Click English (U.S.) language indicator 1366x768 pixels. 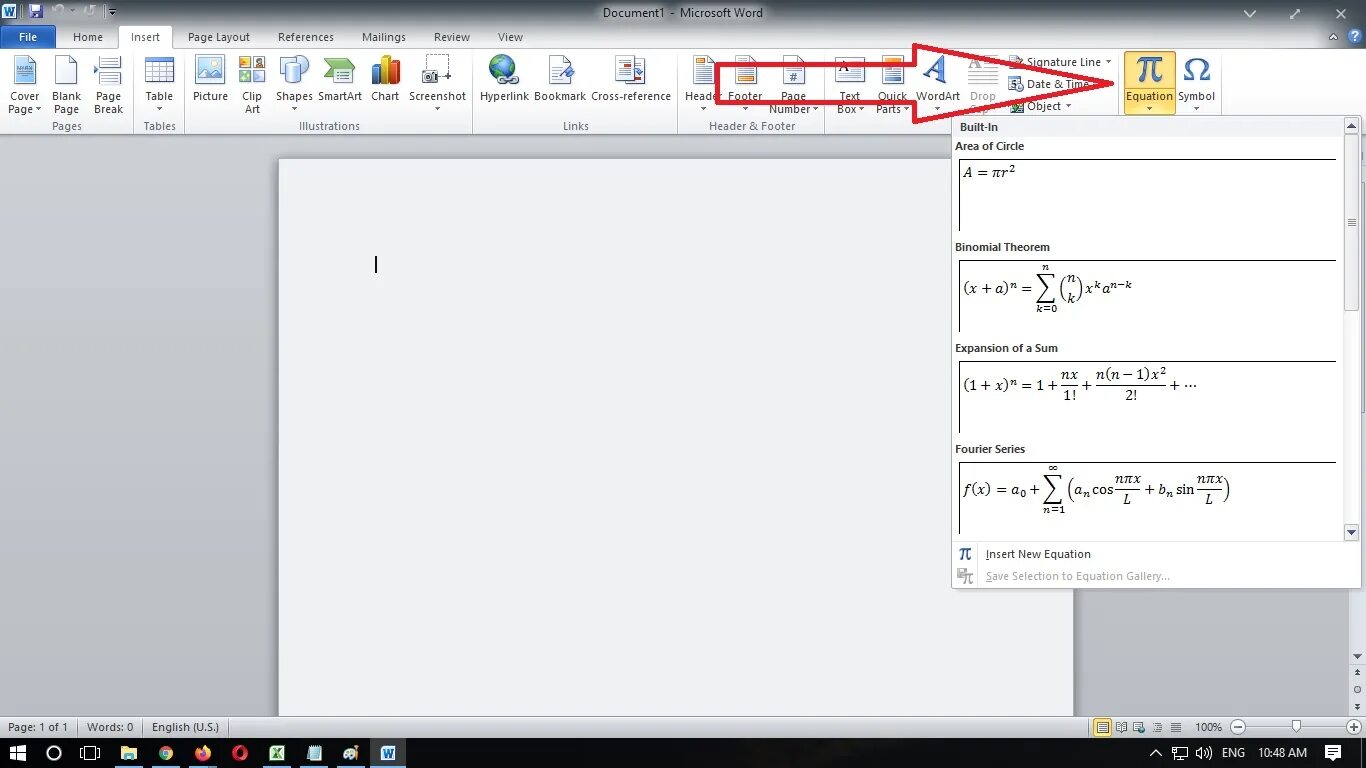coord(185,727)
